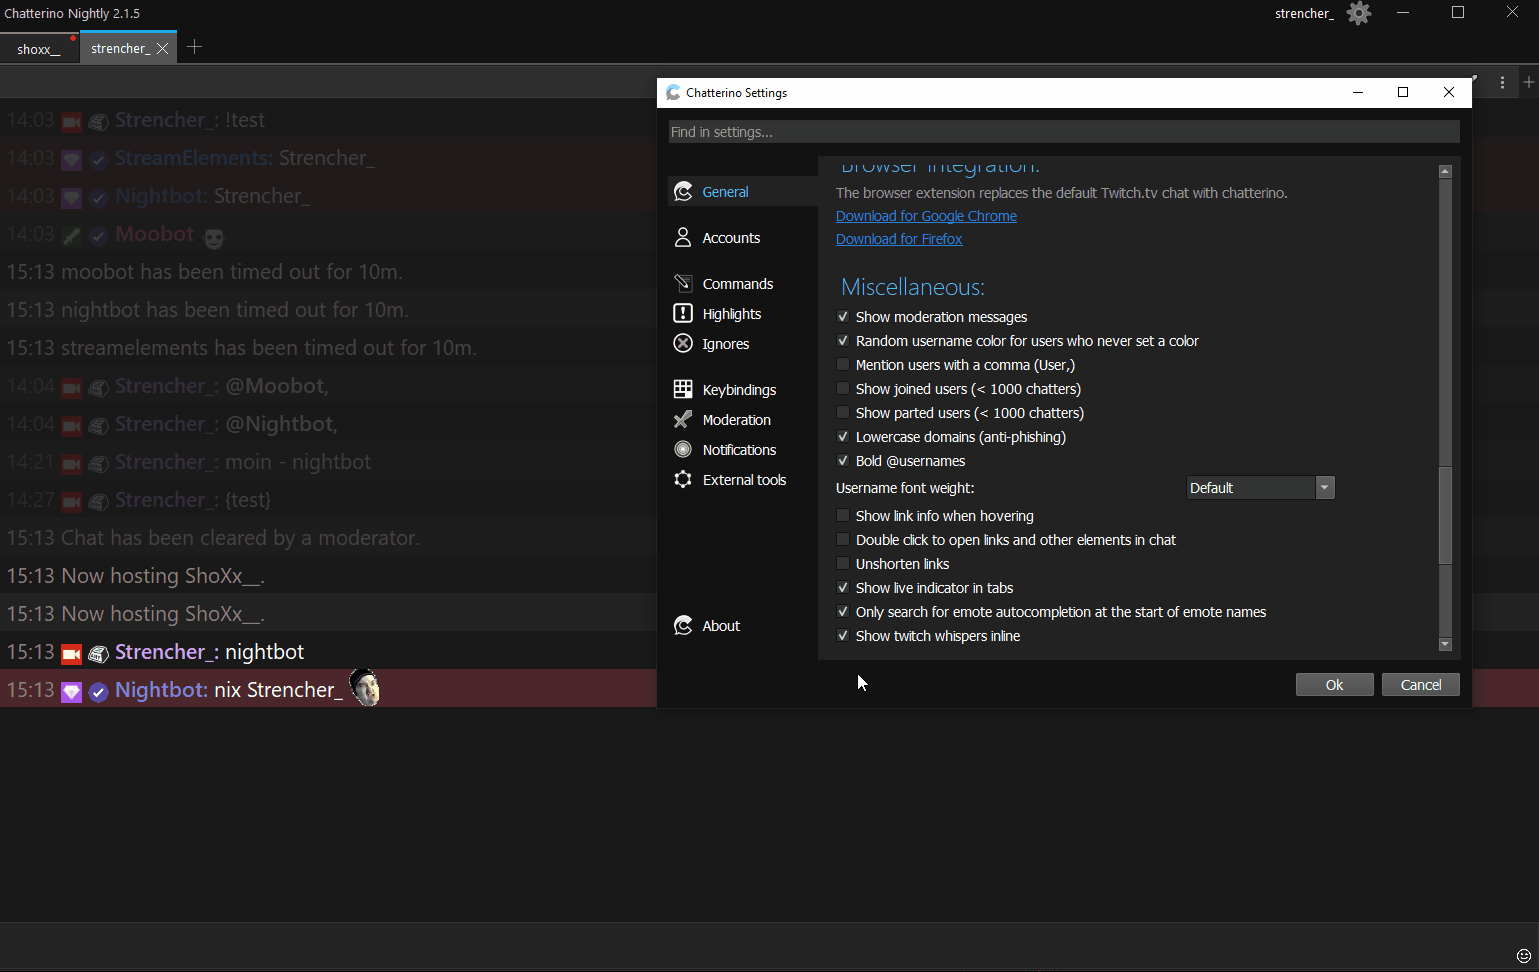Click the broadcaster badge on 'nightbot' message
The width and height of the screenshot is (1539, 972).
[x=71, y=654]
